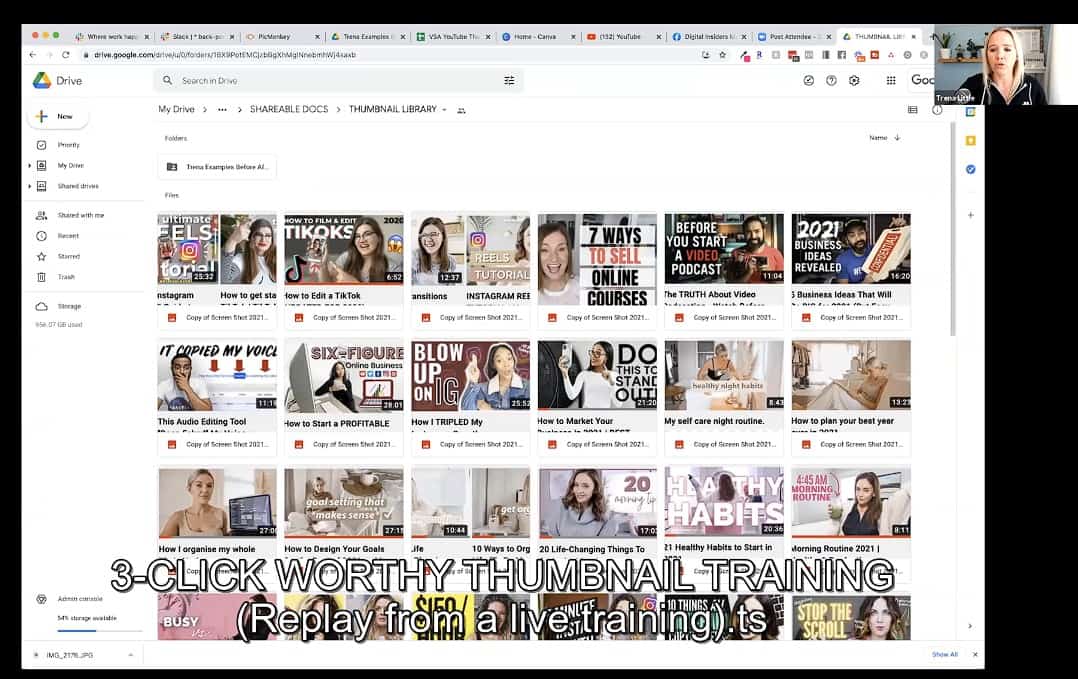This screenshot has height=679, width=1078.
Task: Open the Drive help question mark icon
Action: tap(831, 80)
